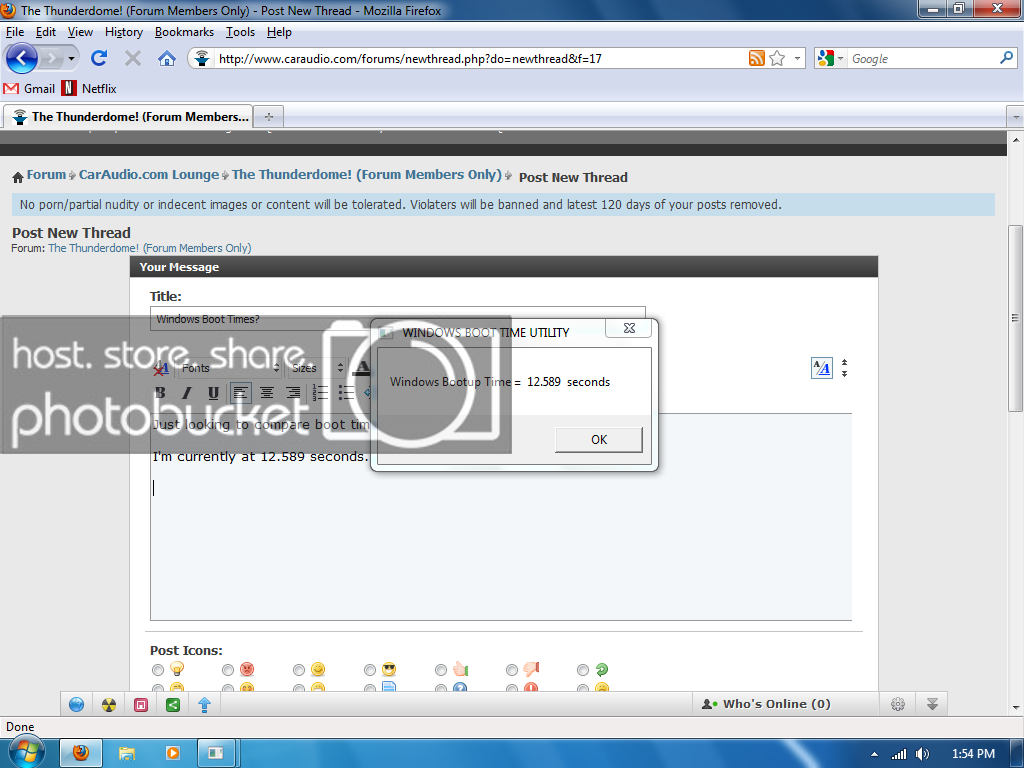Click in the message body text area
Image resolution: width=1024 pixels, height=768 pixels.
(x=501, y=517)
